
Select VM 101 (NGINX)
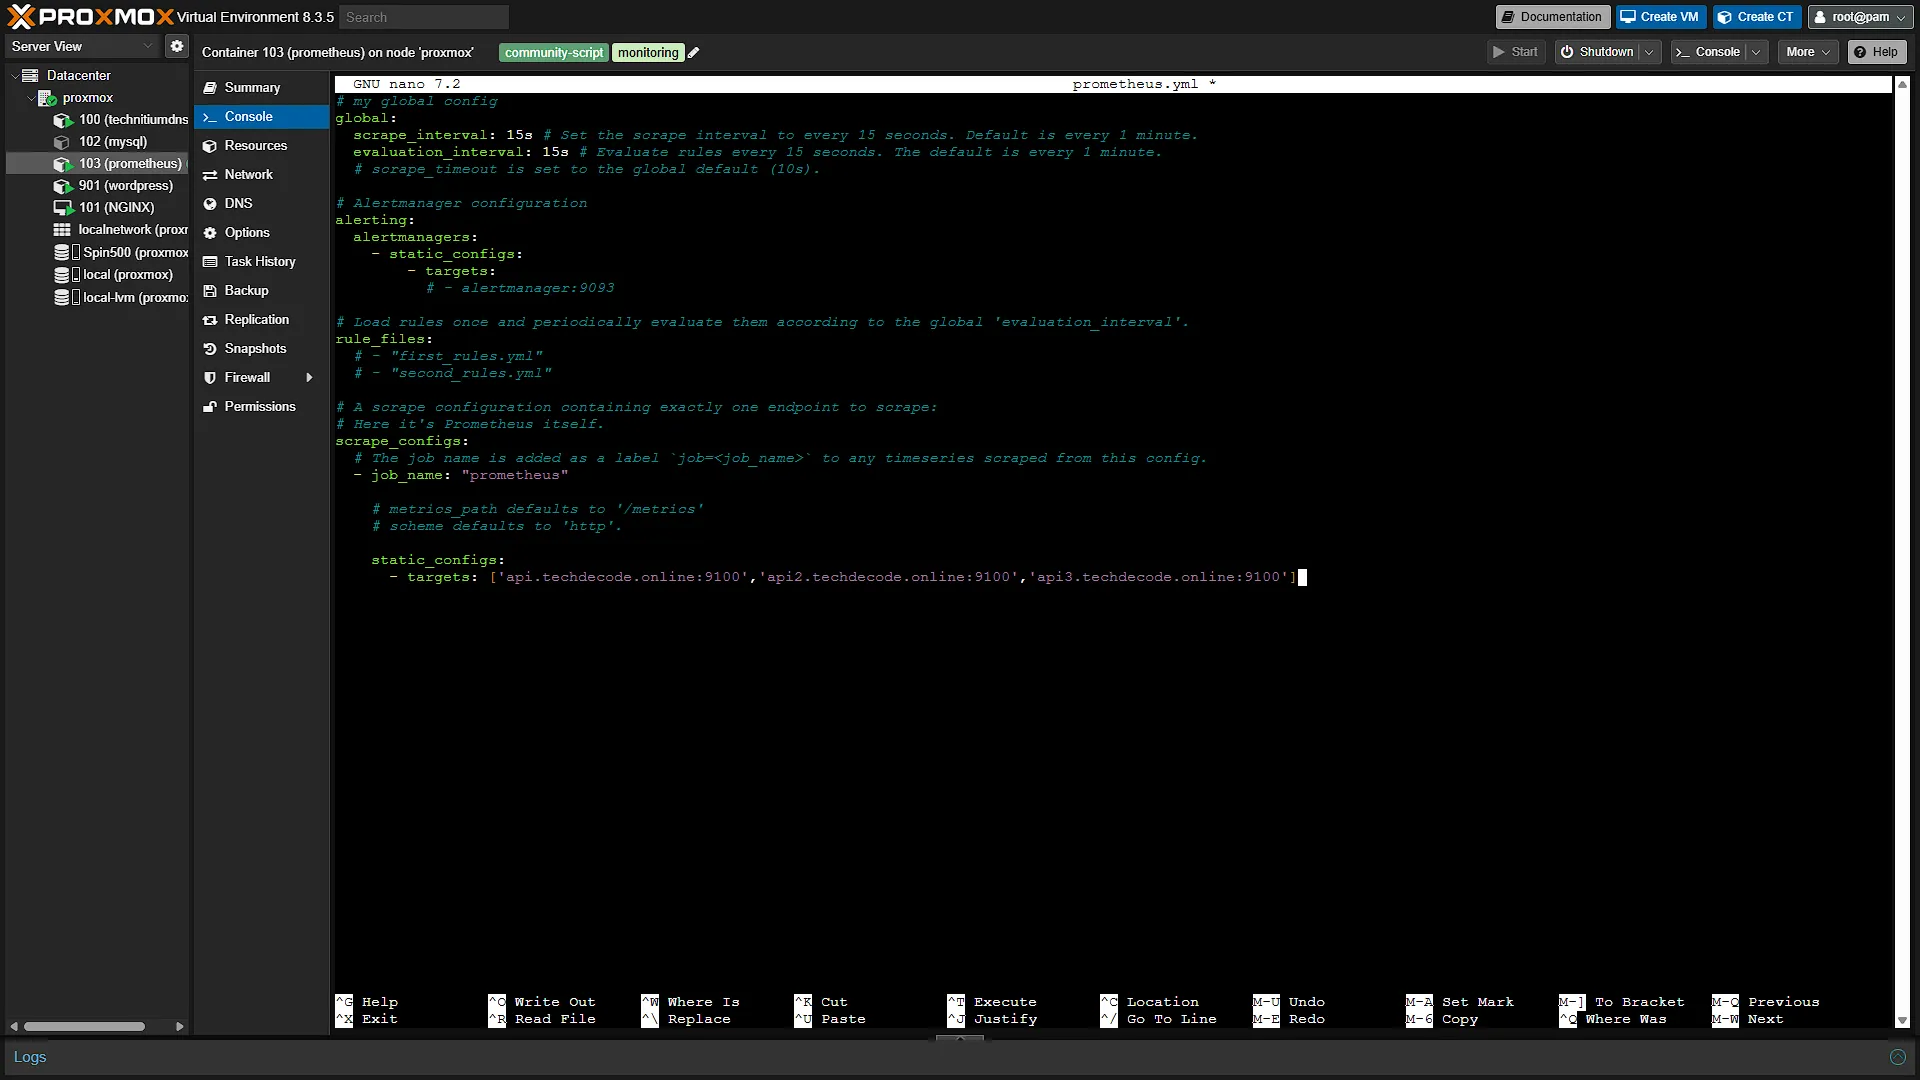coord(104,208)
